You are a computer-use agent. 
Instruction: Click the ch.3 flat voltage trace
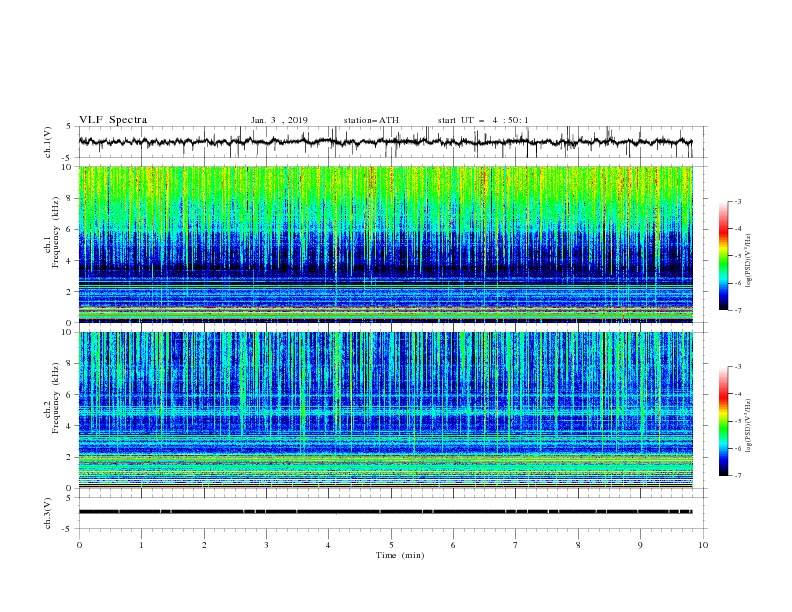pos(386,512)
